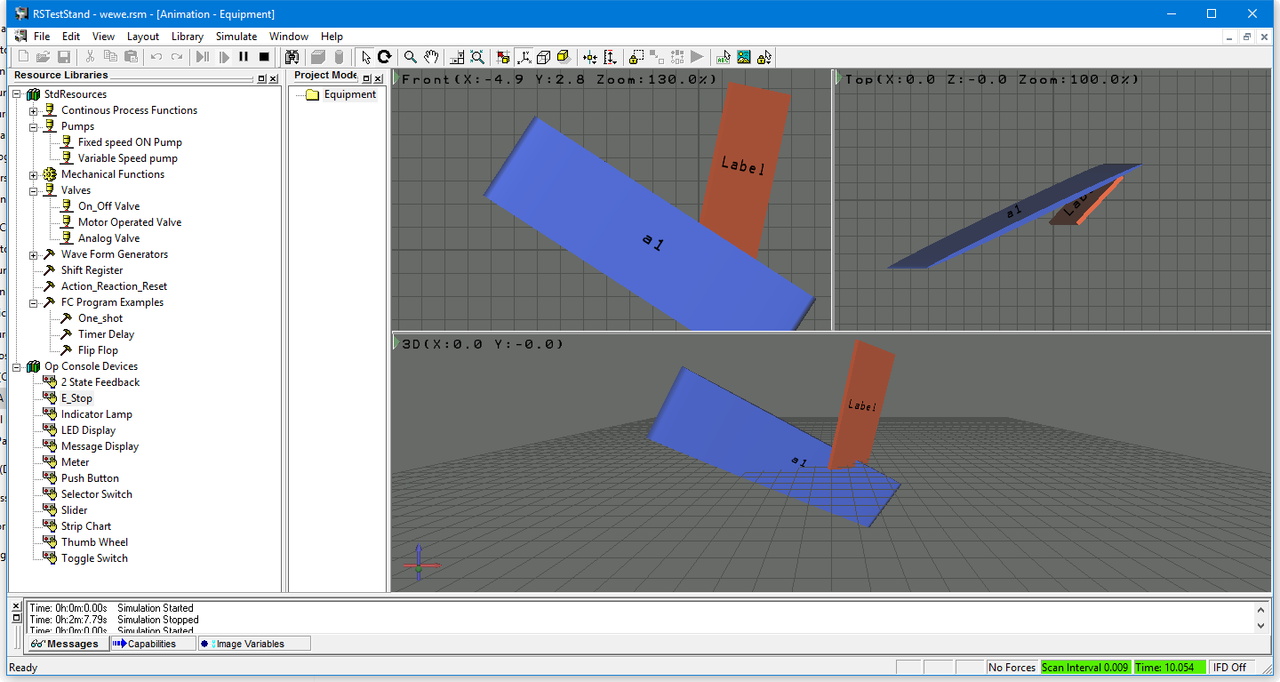Toggle the XYZ axes display icon
This screenshot has height=682, width=1280.
pyautogui.click(x=523, y=57)
